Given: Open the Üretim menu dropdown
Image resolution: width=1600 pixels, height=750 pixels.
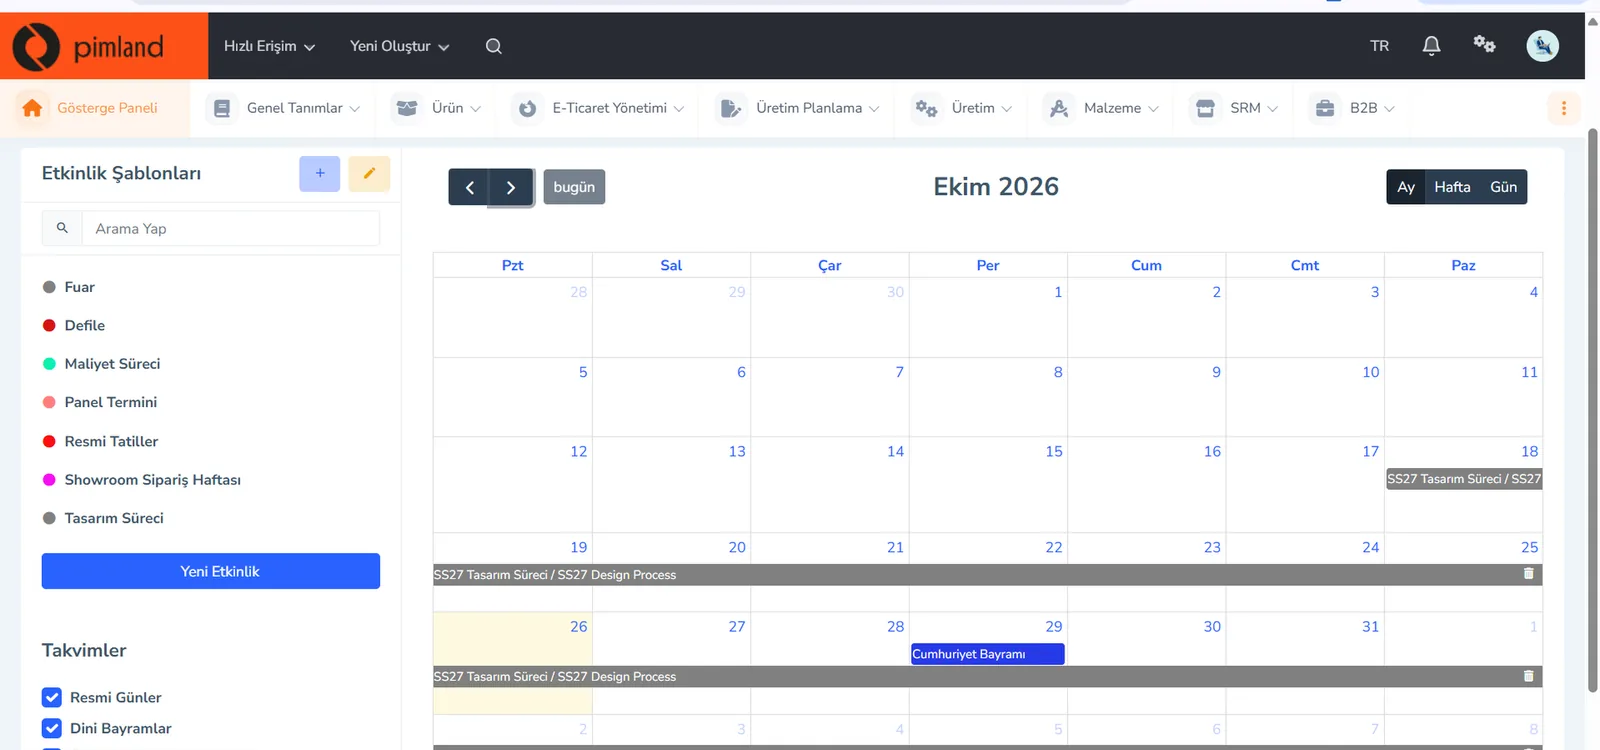Looking at the screenshot, I should click(x=962, y=108).
